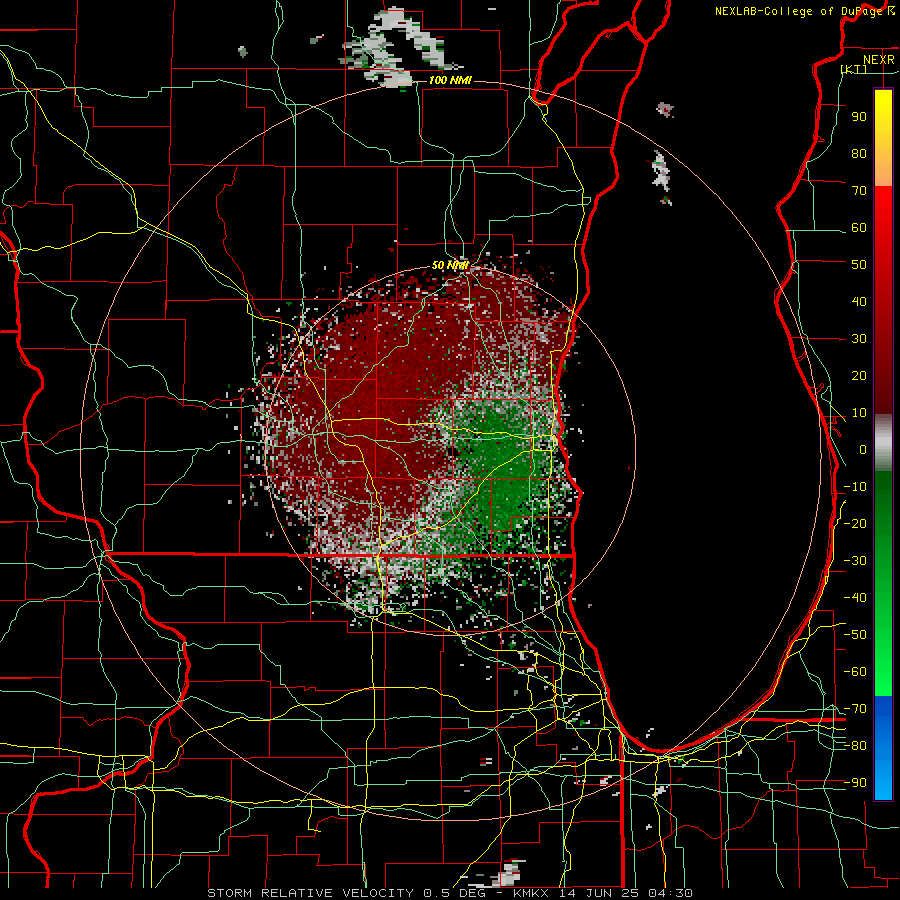
Task: Click the -90 scale value
Action: coord(855,783)
